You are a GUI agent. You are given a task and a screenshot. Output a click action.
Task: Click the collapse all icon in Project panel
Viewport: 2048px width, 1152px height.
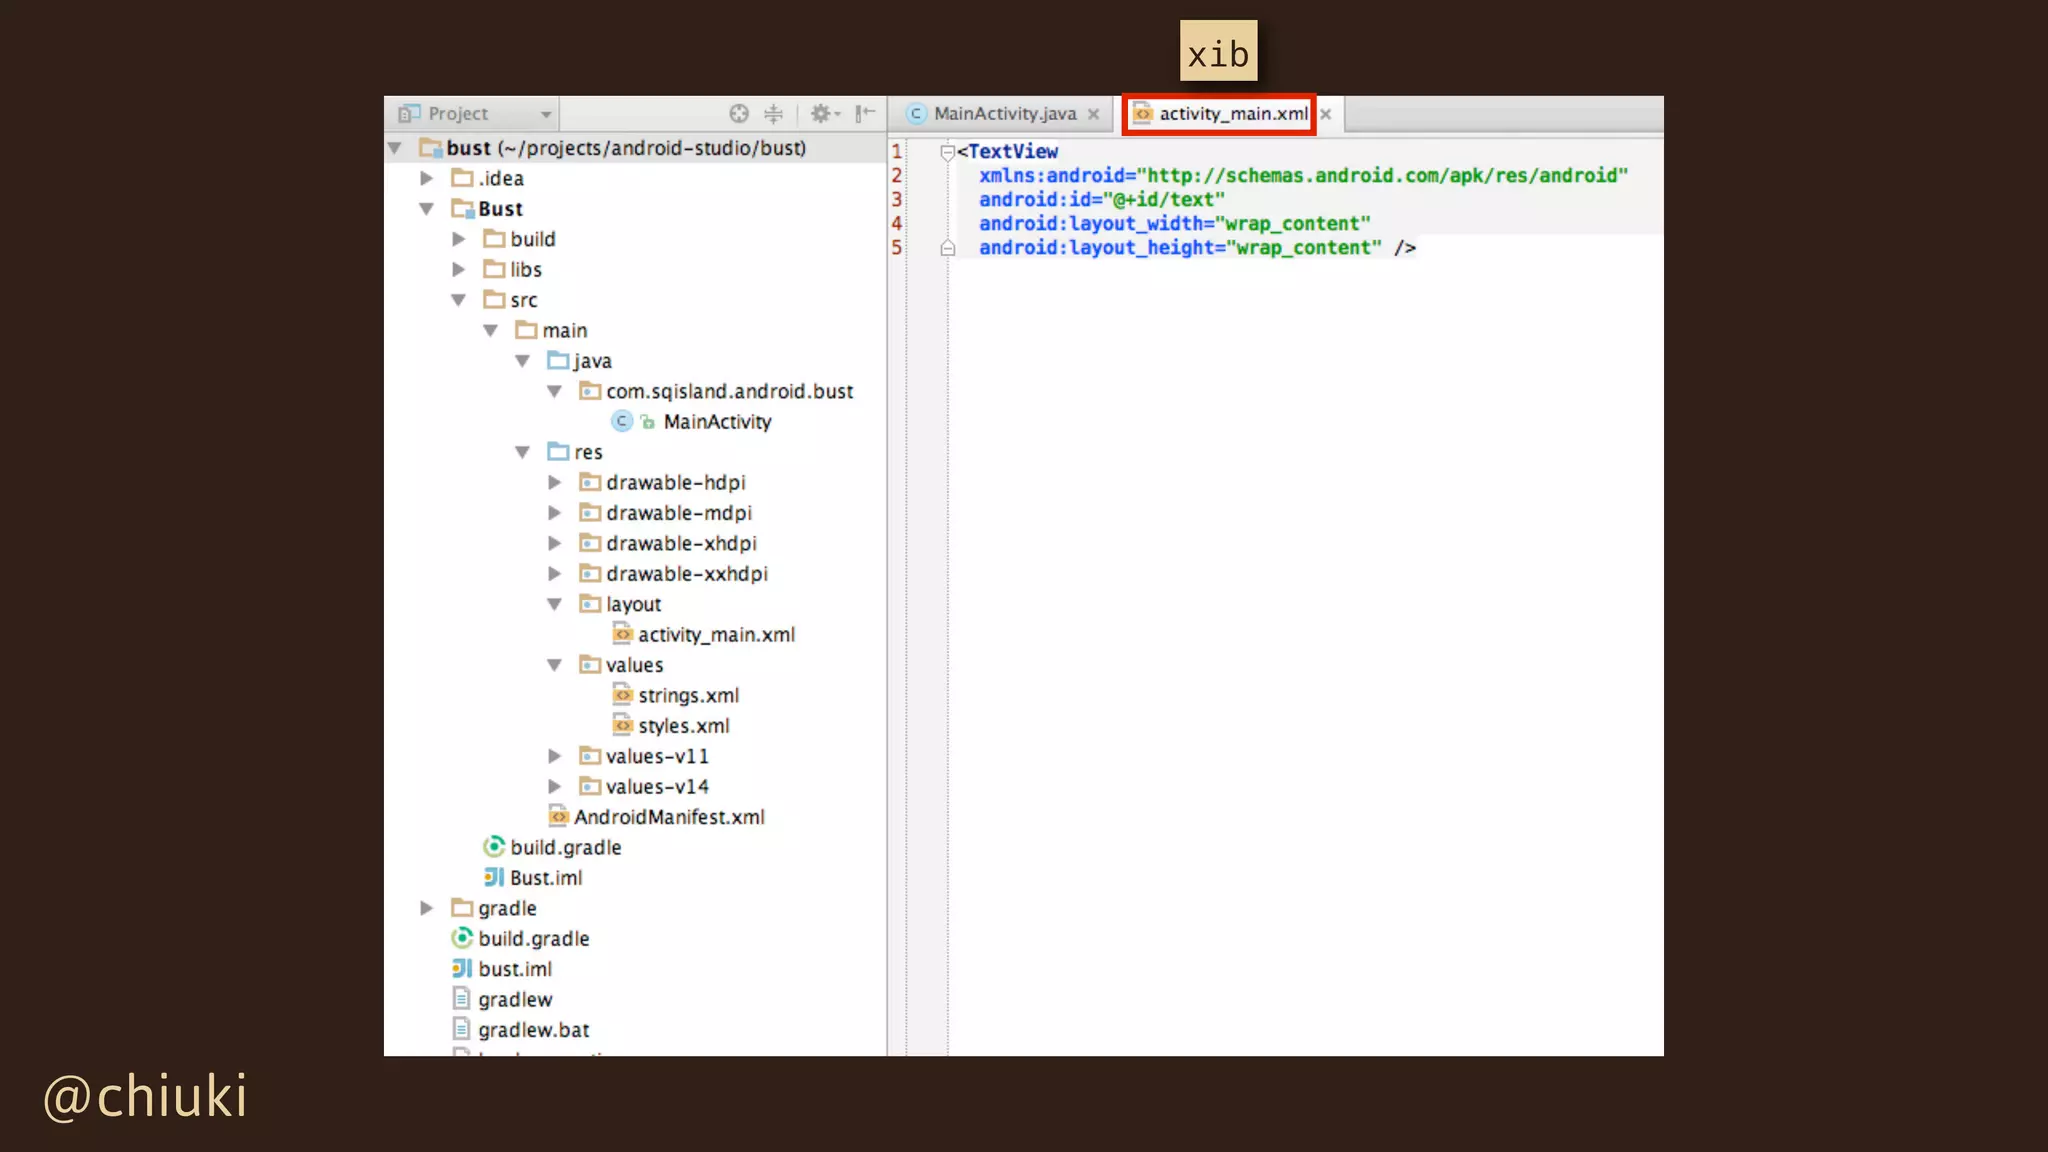click(x=773, y=114)
